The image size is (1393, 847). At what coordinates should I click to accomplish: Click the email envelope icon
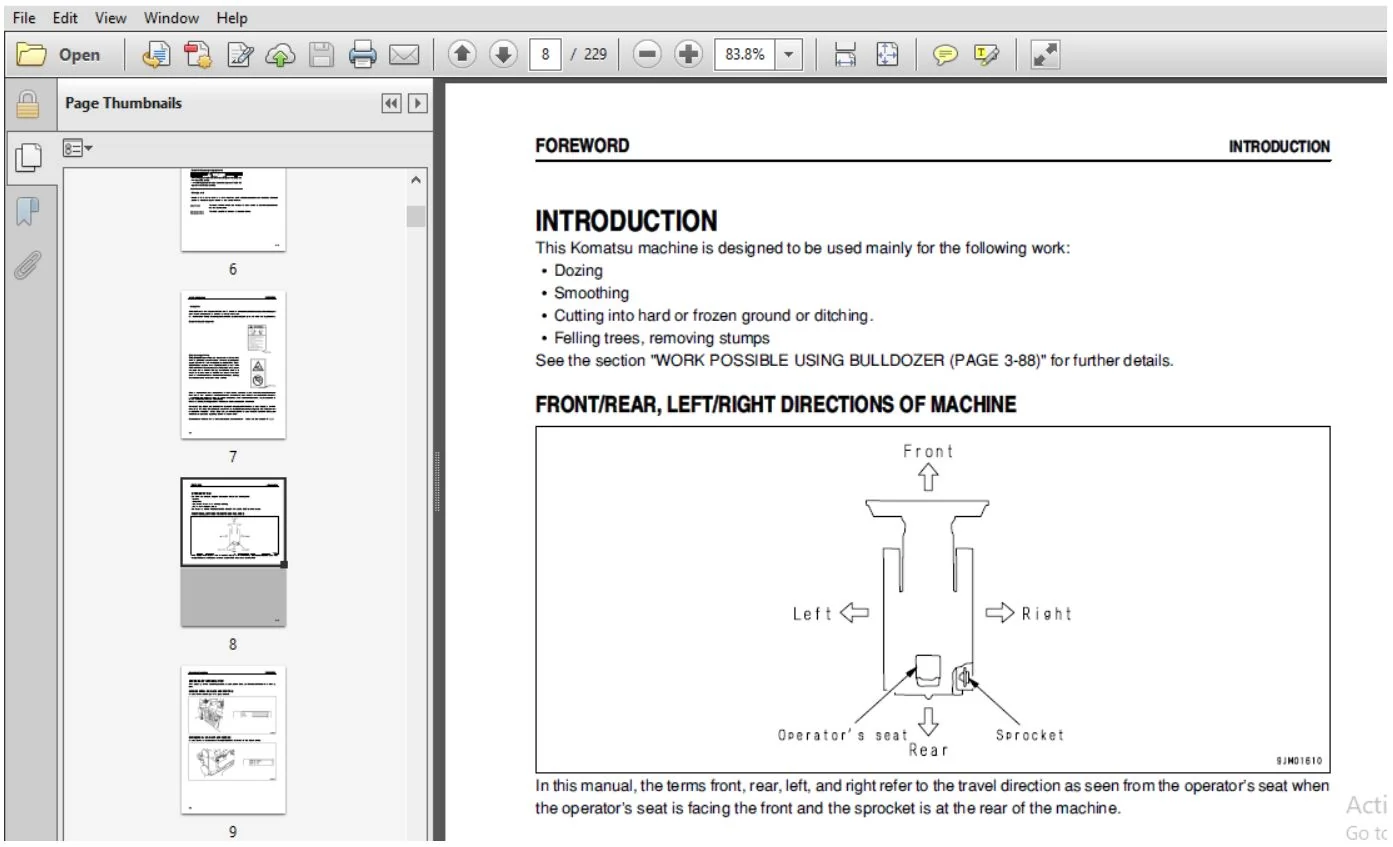click(403, 55)
